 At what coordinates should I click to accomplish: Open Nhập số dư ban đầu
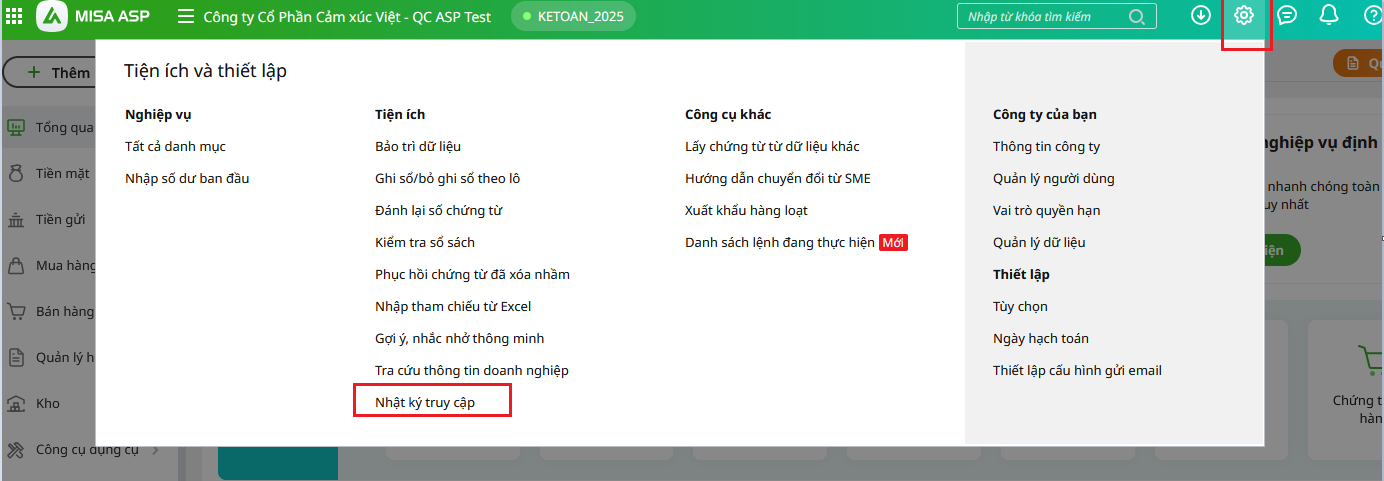[x=187, y=178]
